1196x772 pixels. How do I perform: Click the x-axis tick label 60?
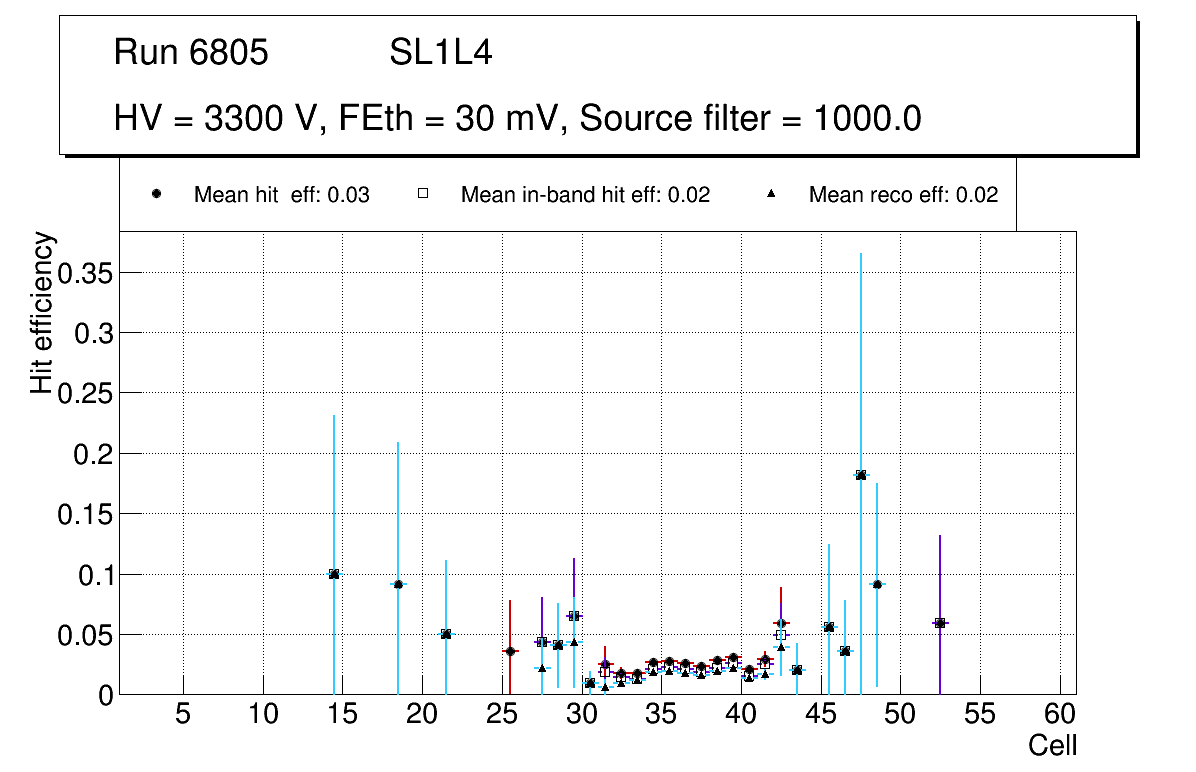1060,714
